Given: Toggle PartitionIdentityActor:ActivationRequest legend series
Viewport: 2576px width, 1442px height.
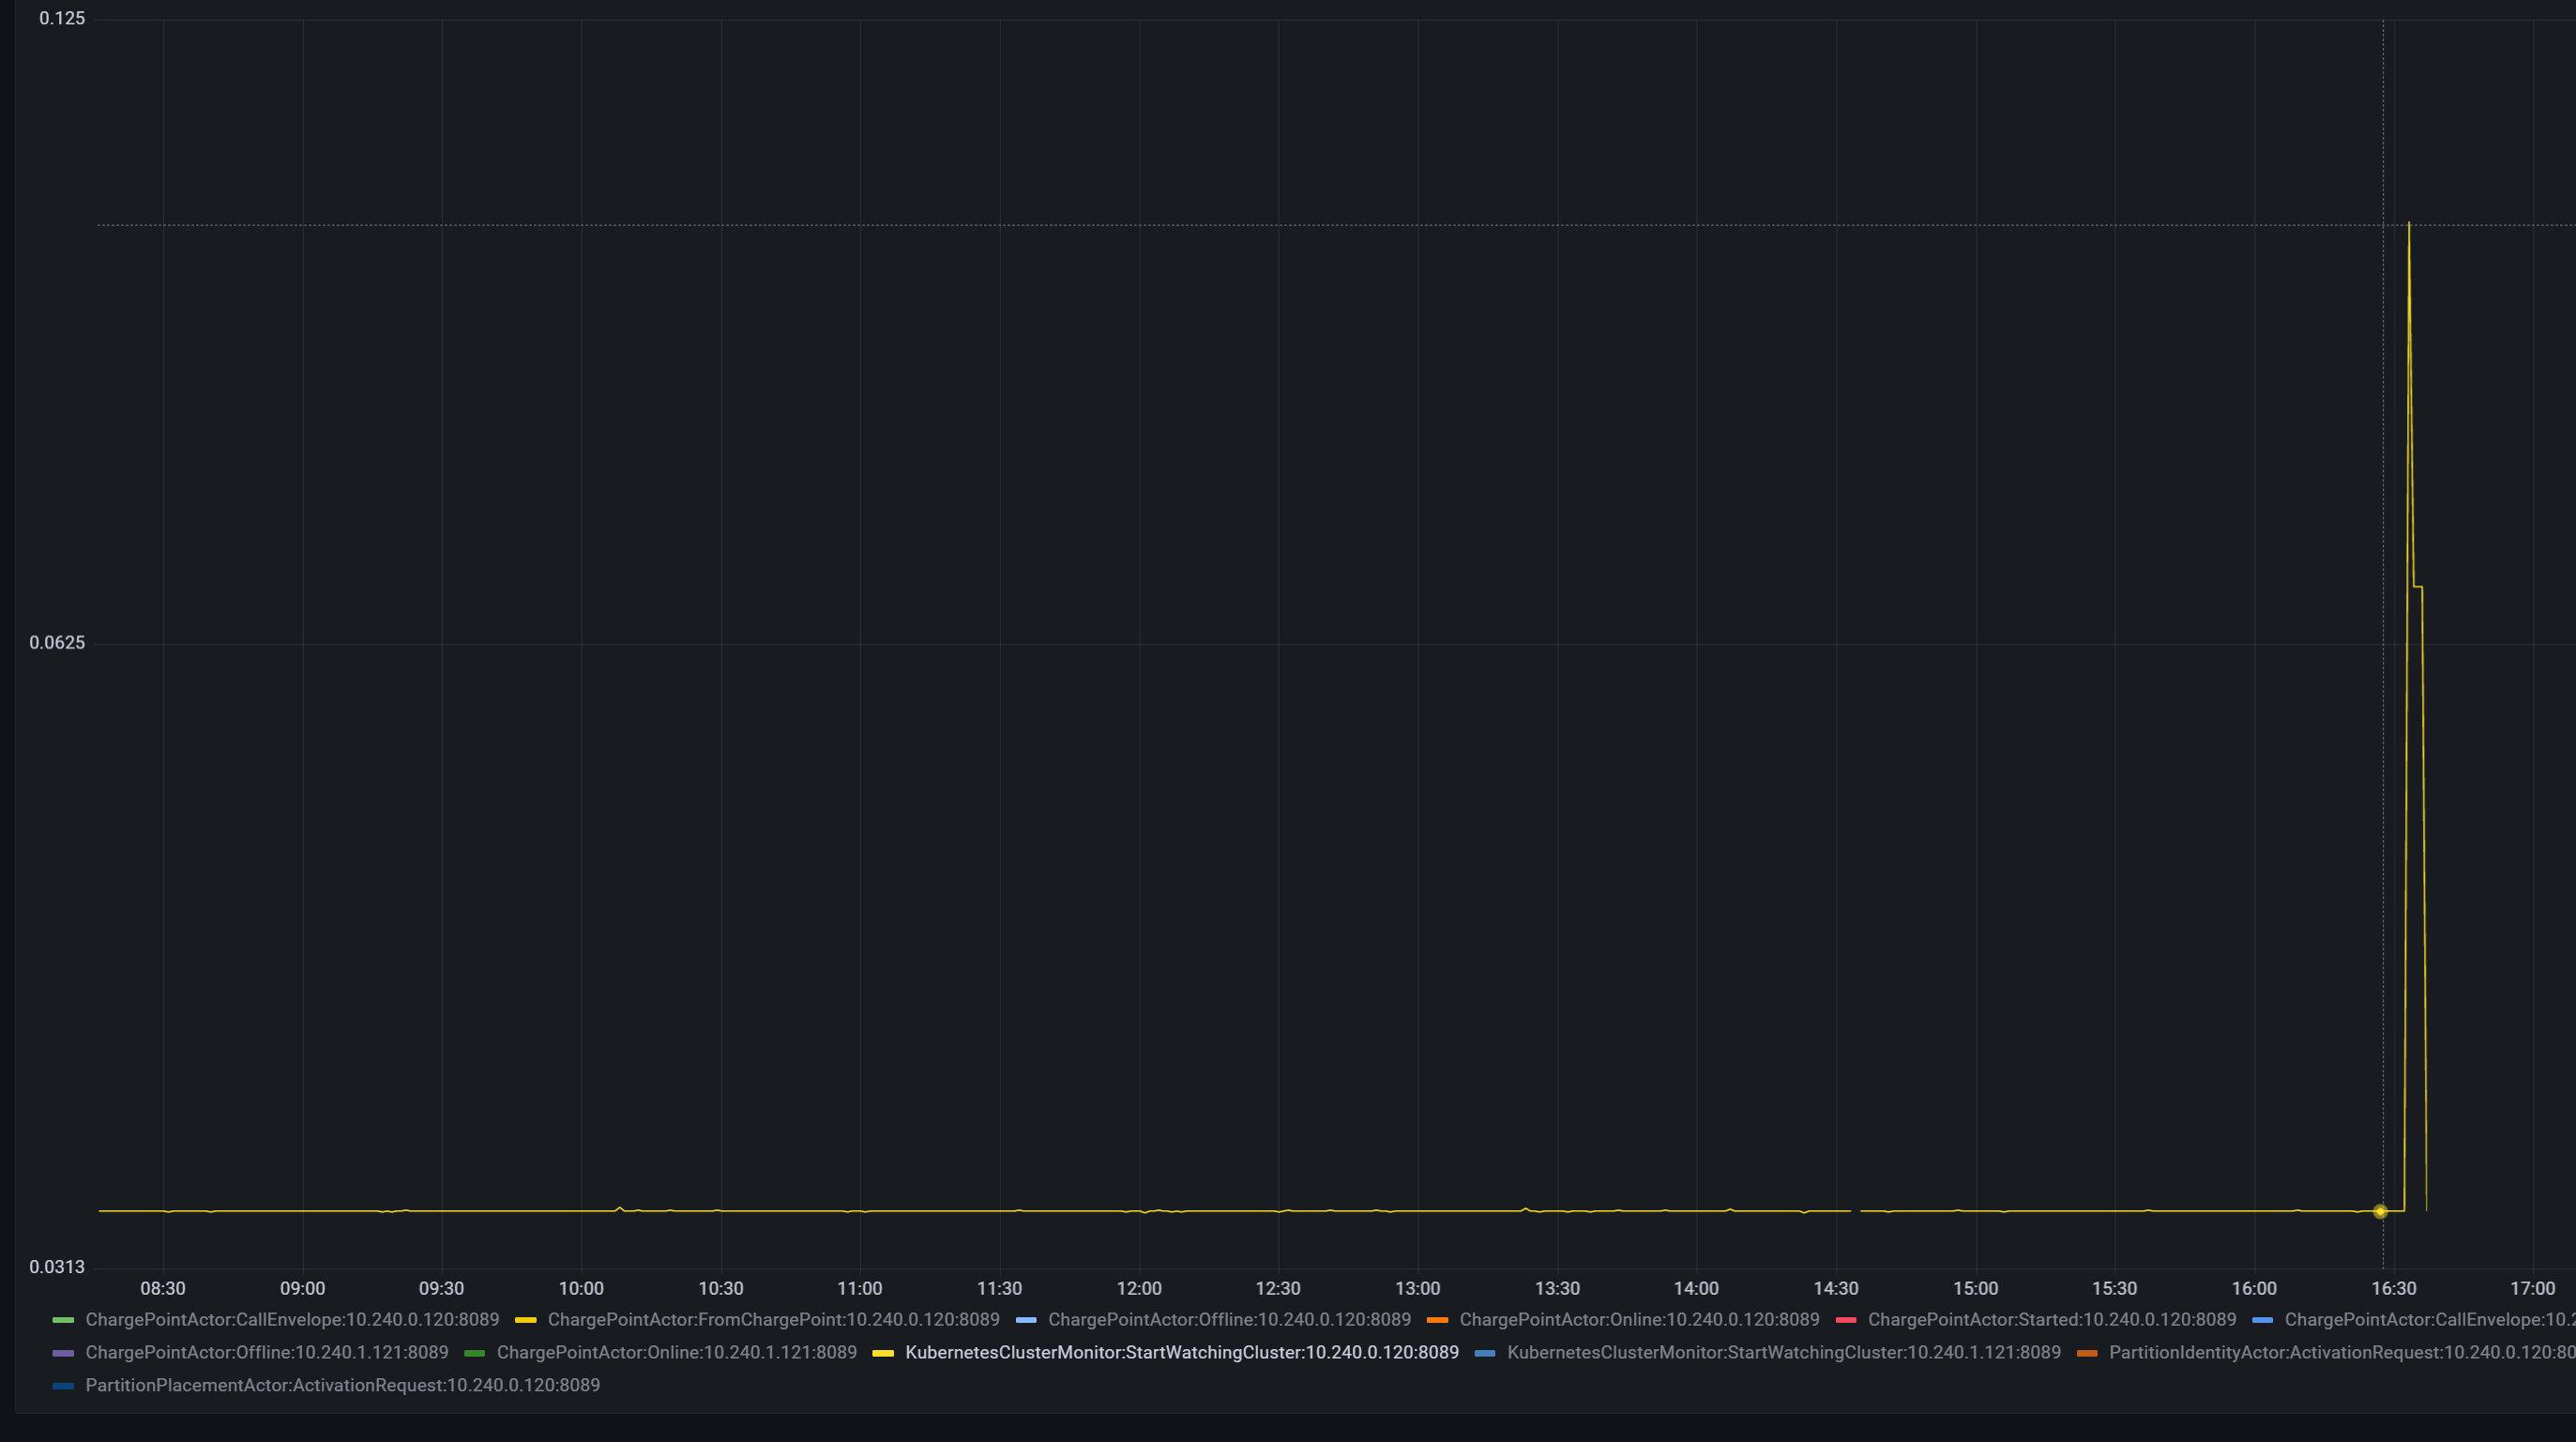Looking at the screenshot, I should click(x=2342, y=1353).
